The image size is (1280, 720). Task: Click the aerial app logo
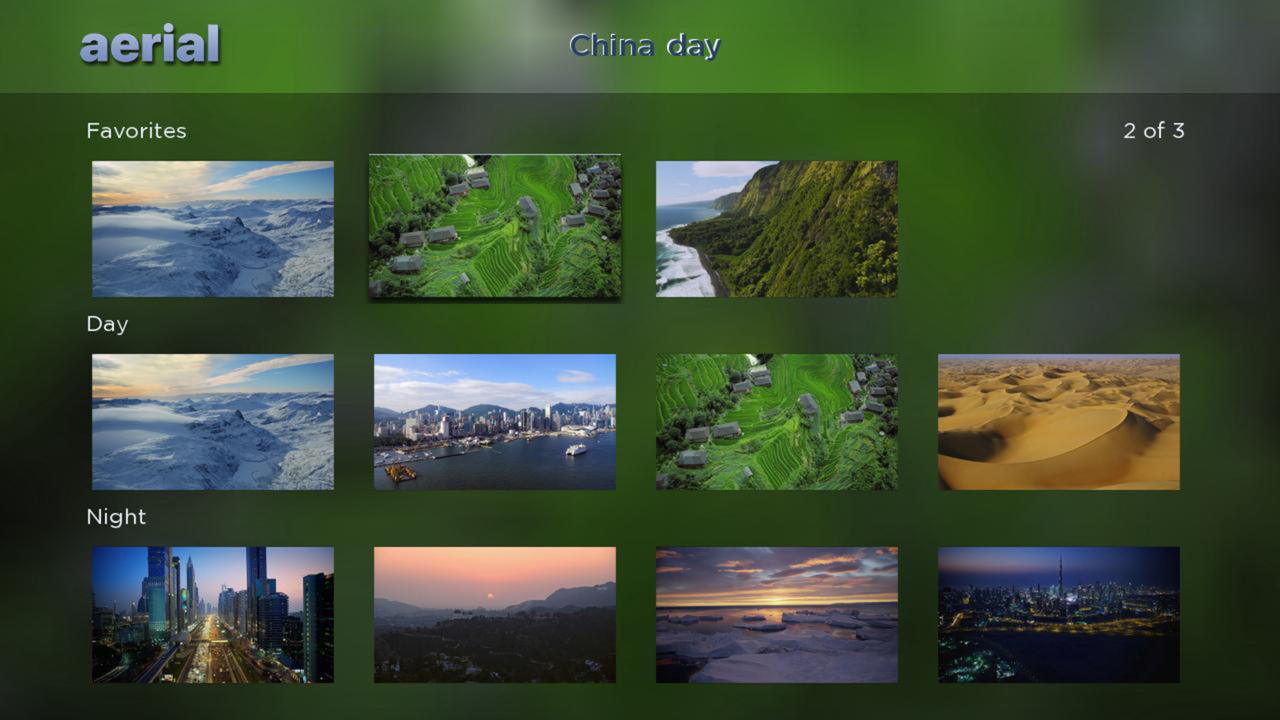click(148, 44)
